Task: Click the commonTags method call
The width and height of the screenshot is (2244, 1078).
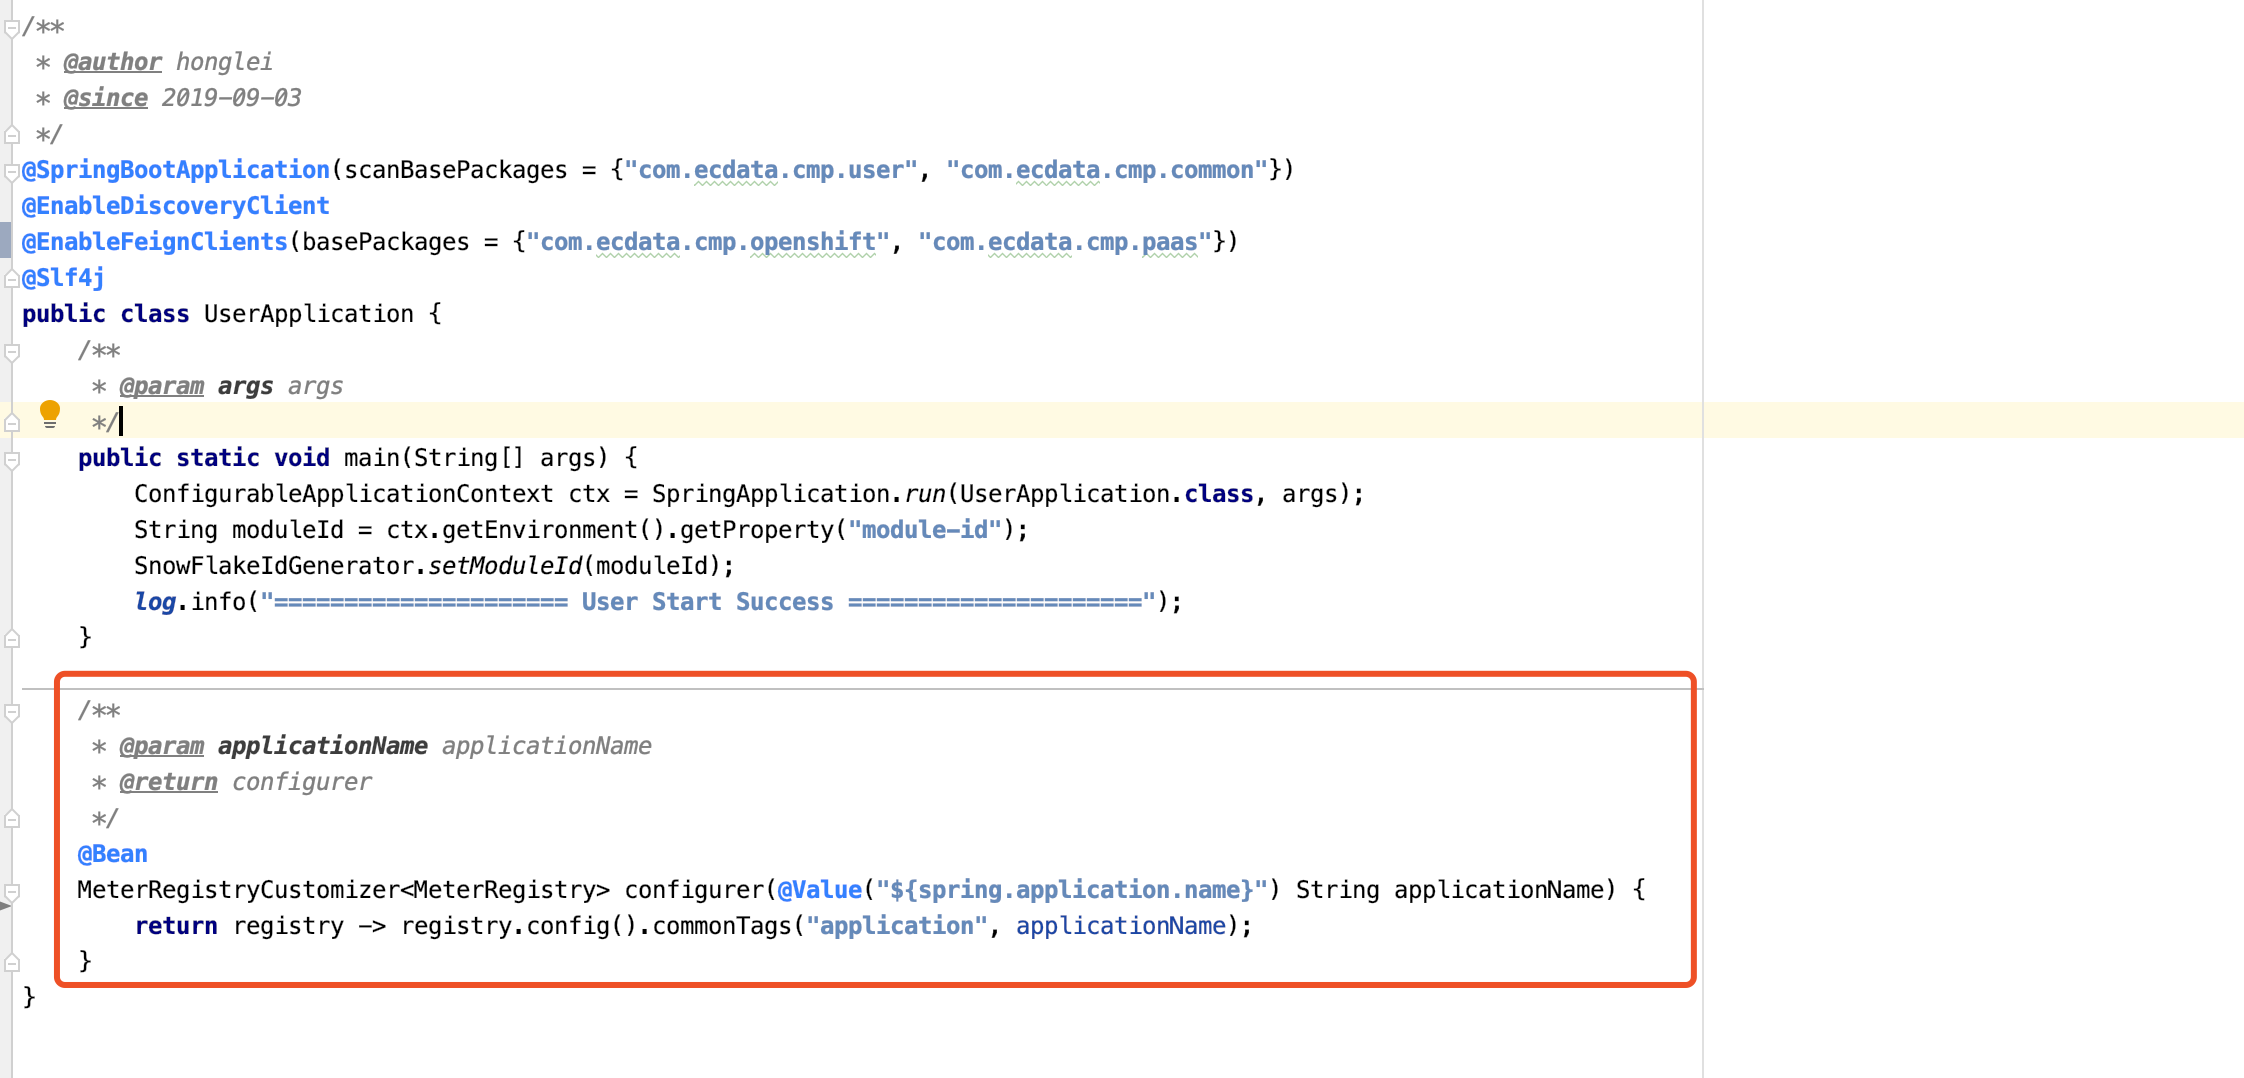Action: point(722,926)
